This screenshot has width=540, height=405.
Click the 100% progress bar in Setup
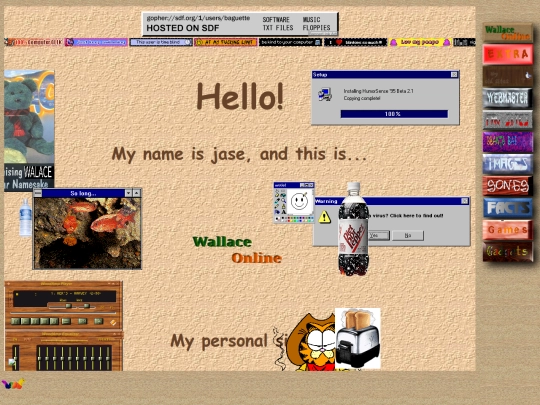[x=394, y=114]
